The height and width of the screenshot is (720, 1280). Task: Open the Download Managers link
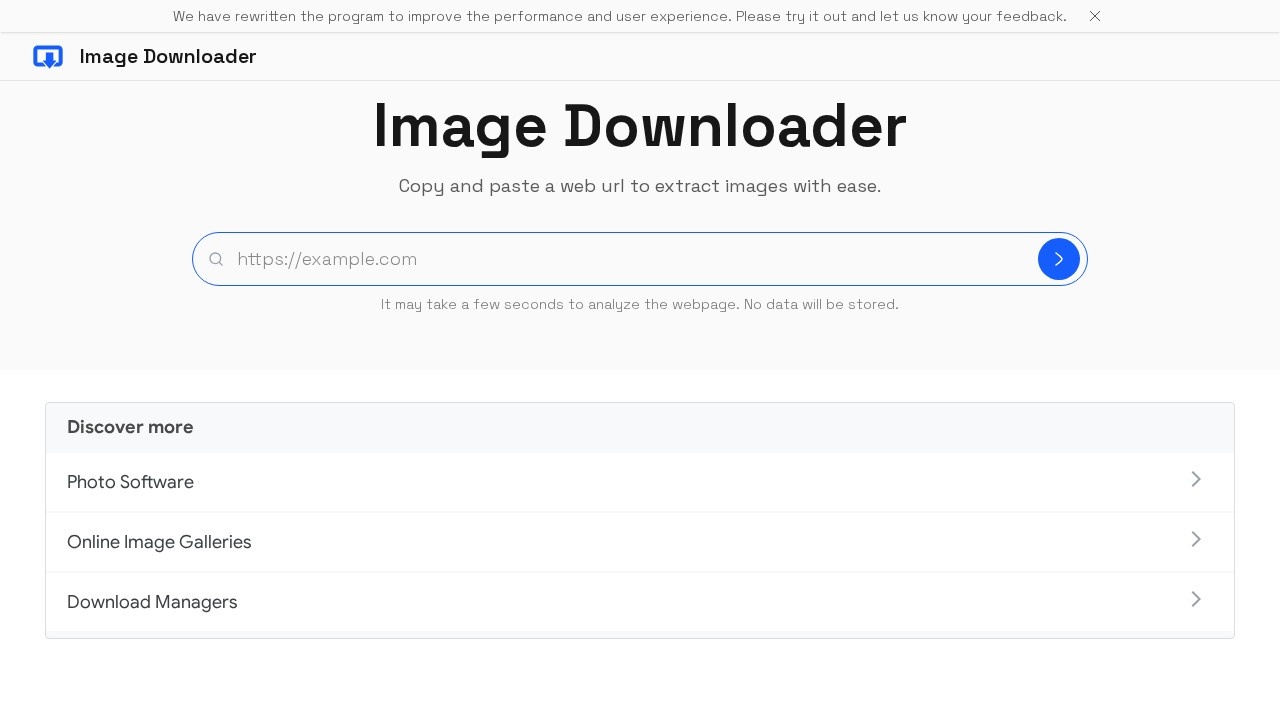[x=152, y=602]
